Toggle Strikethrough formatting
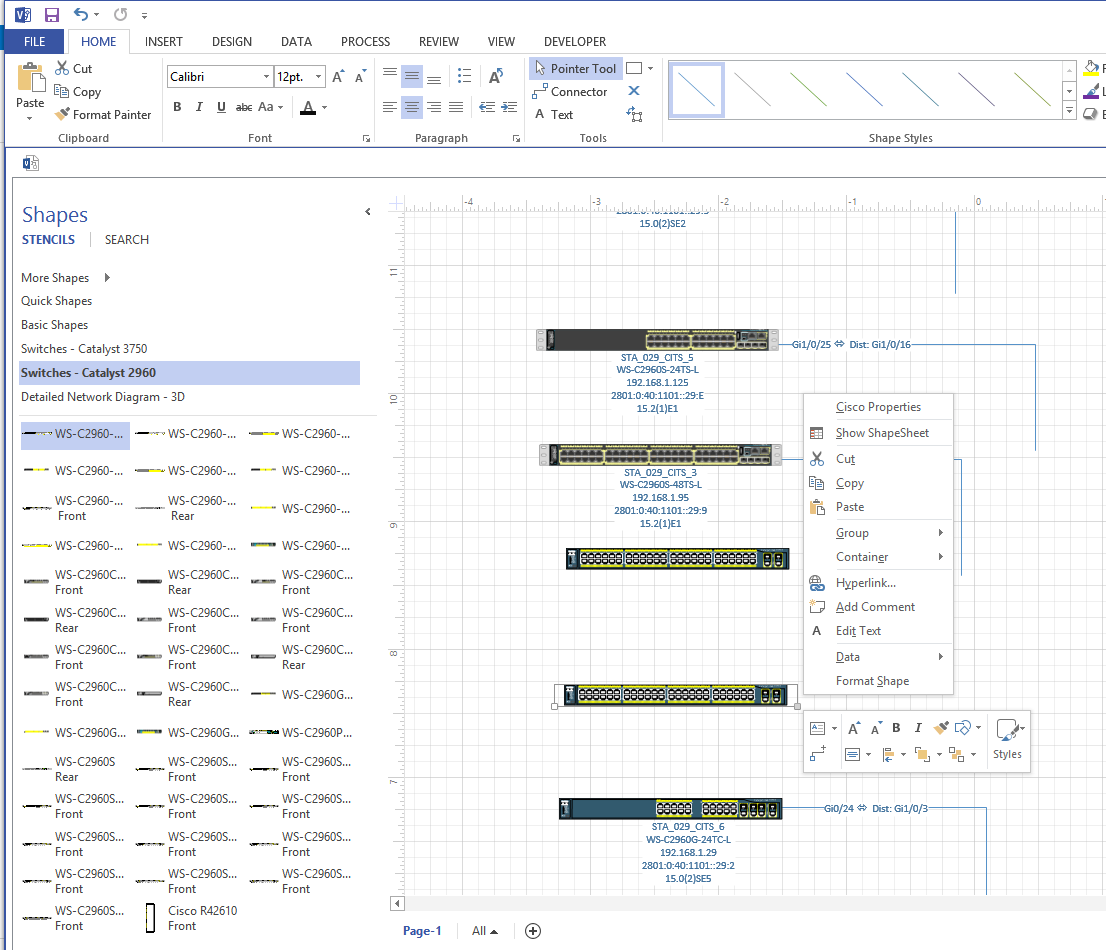The height and width of the screenshot is (950, 1106). (x=244, y=107)
